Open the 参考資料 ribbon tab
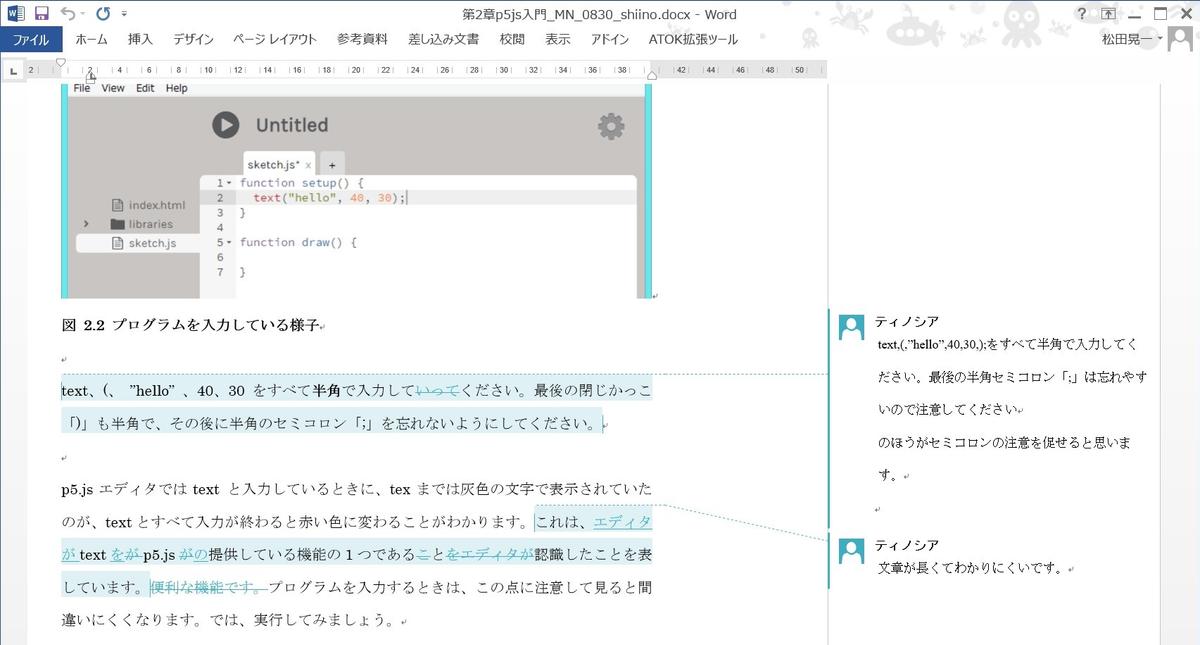1200x645 pixels. [x=362, y=40]
